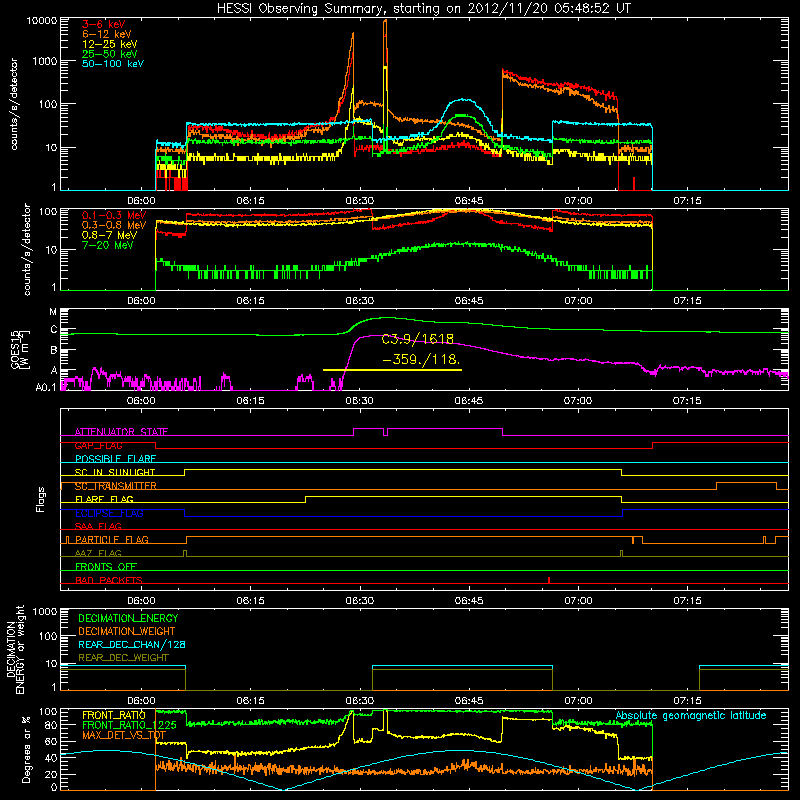Select the FRONTS_OFF flag label
The height and width of the screenshot is (800, 800).
(x=106, y=567)
